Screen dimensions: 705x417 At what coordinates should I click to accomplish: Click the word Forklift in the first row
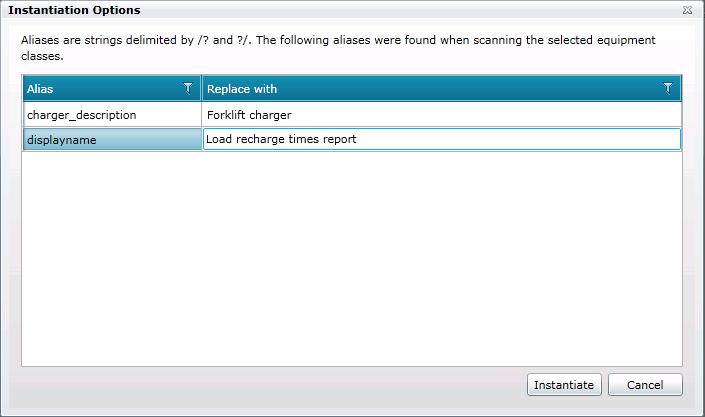227,115
